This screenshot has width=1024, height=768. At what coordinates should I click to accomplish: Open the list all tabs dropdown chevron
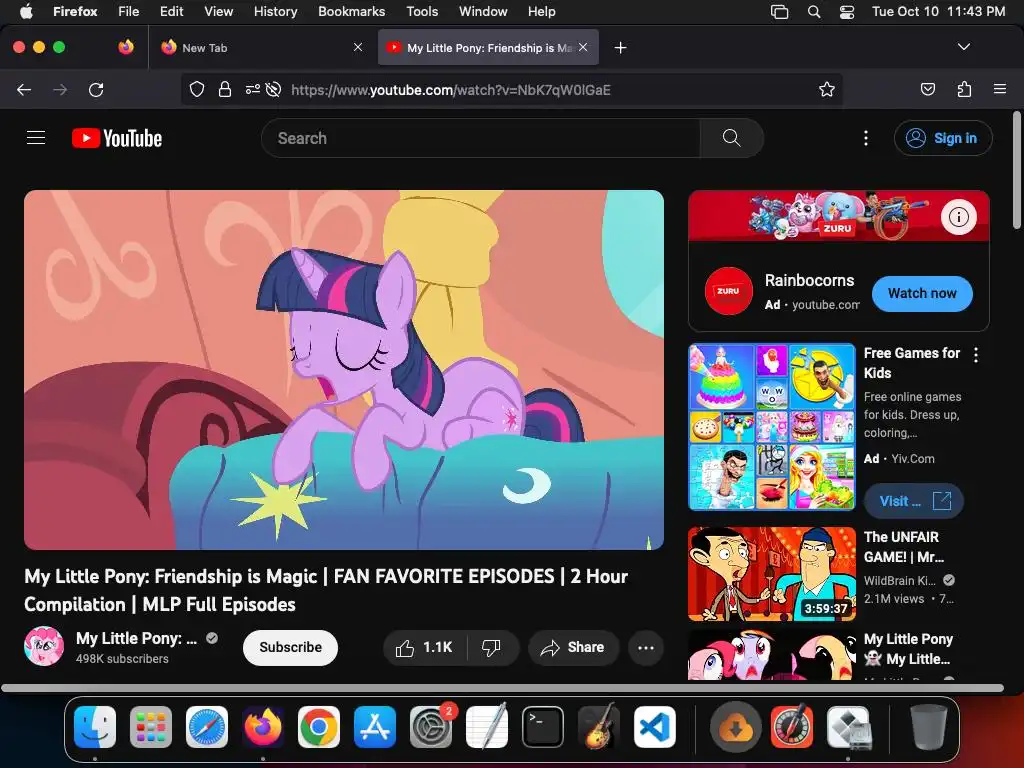964,47
